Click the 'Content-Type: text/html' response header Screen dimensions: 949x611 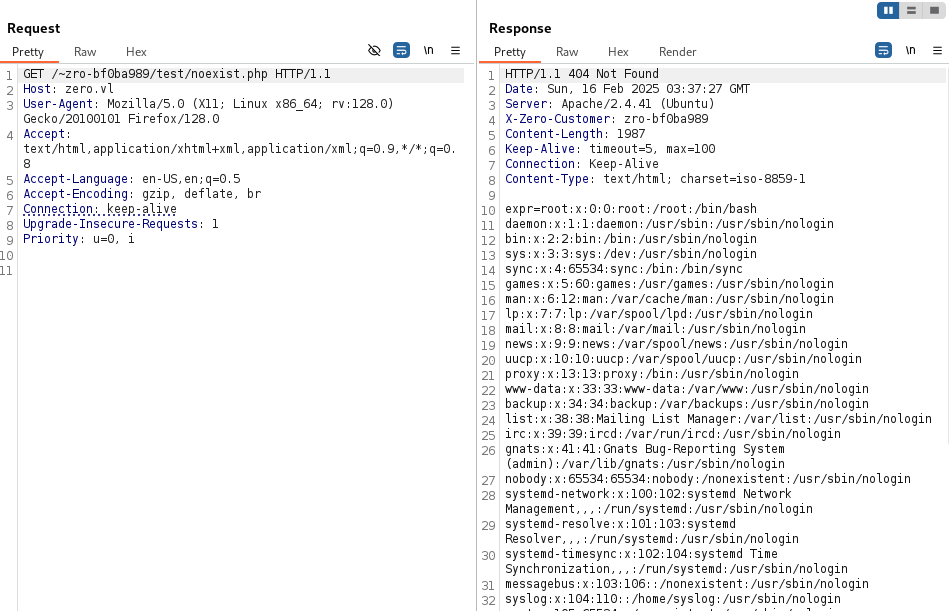655,179
